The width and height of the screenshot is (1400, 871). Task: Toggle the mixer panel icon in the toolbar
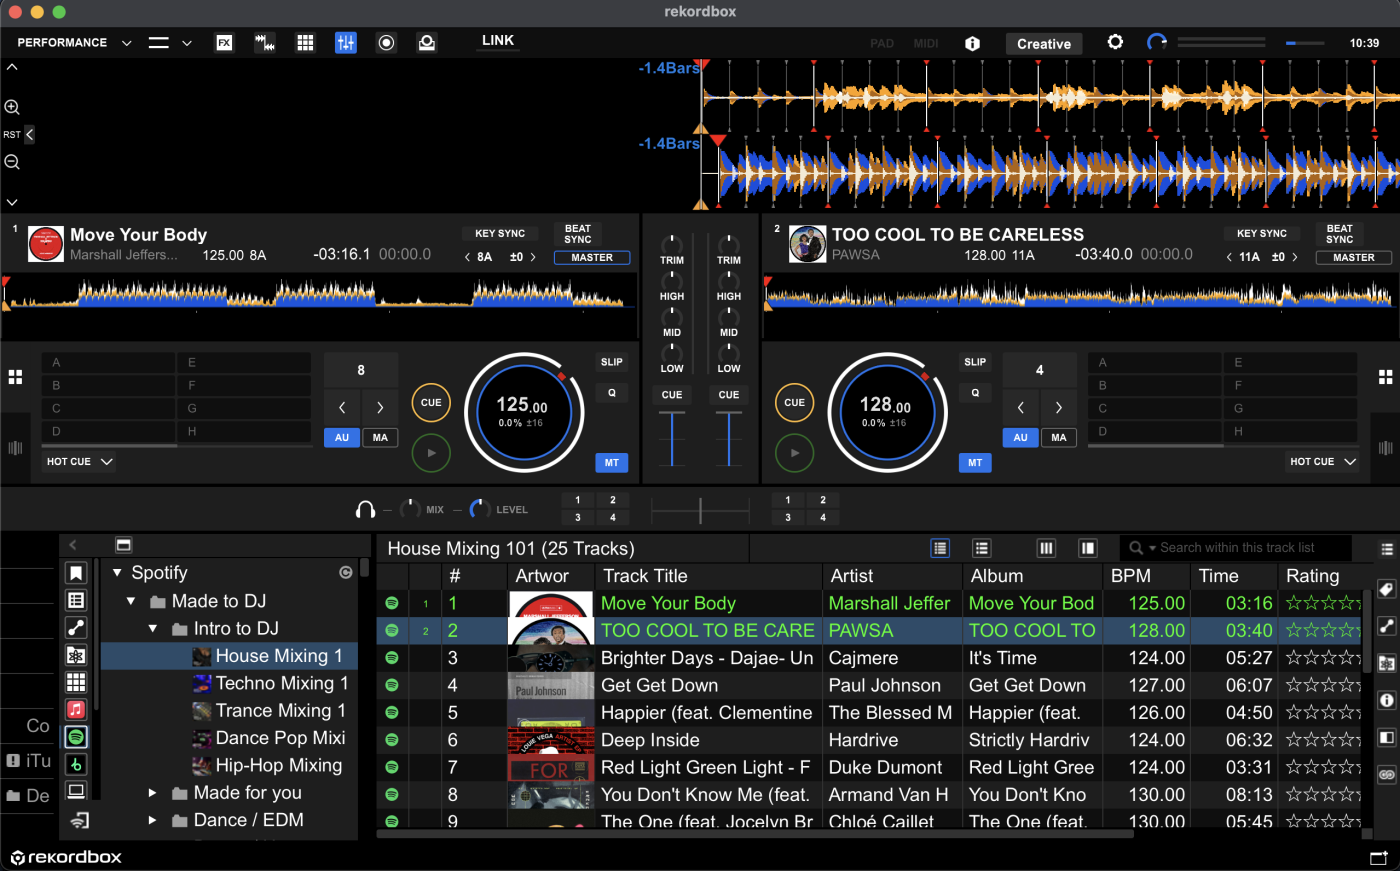(x=346, y=43)
